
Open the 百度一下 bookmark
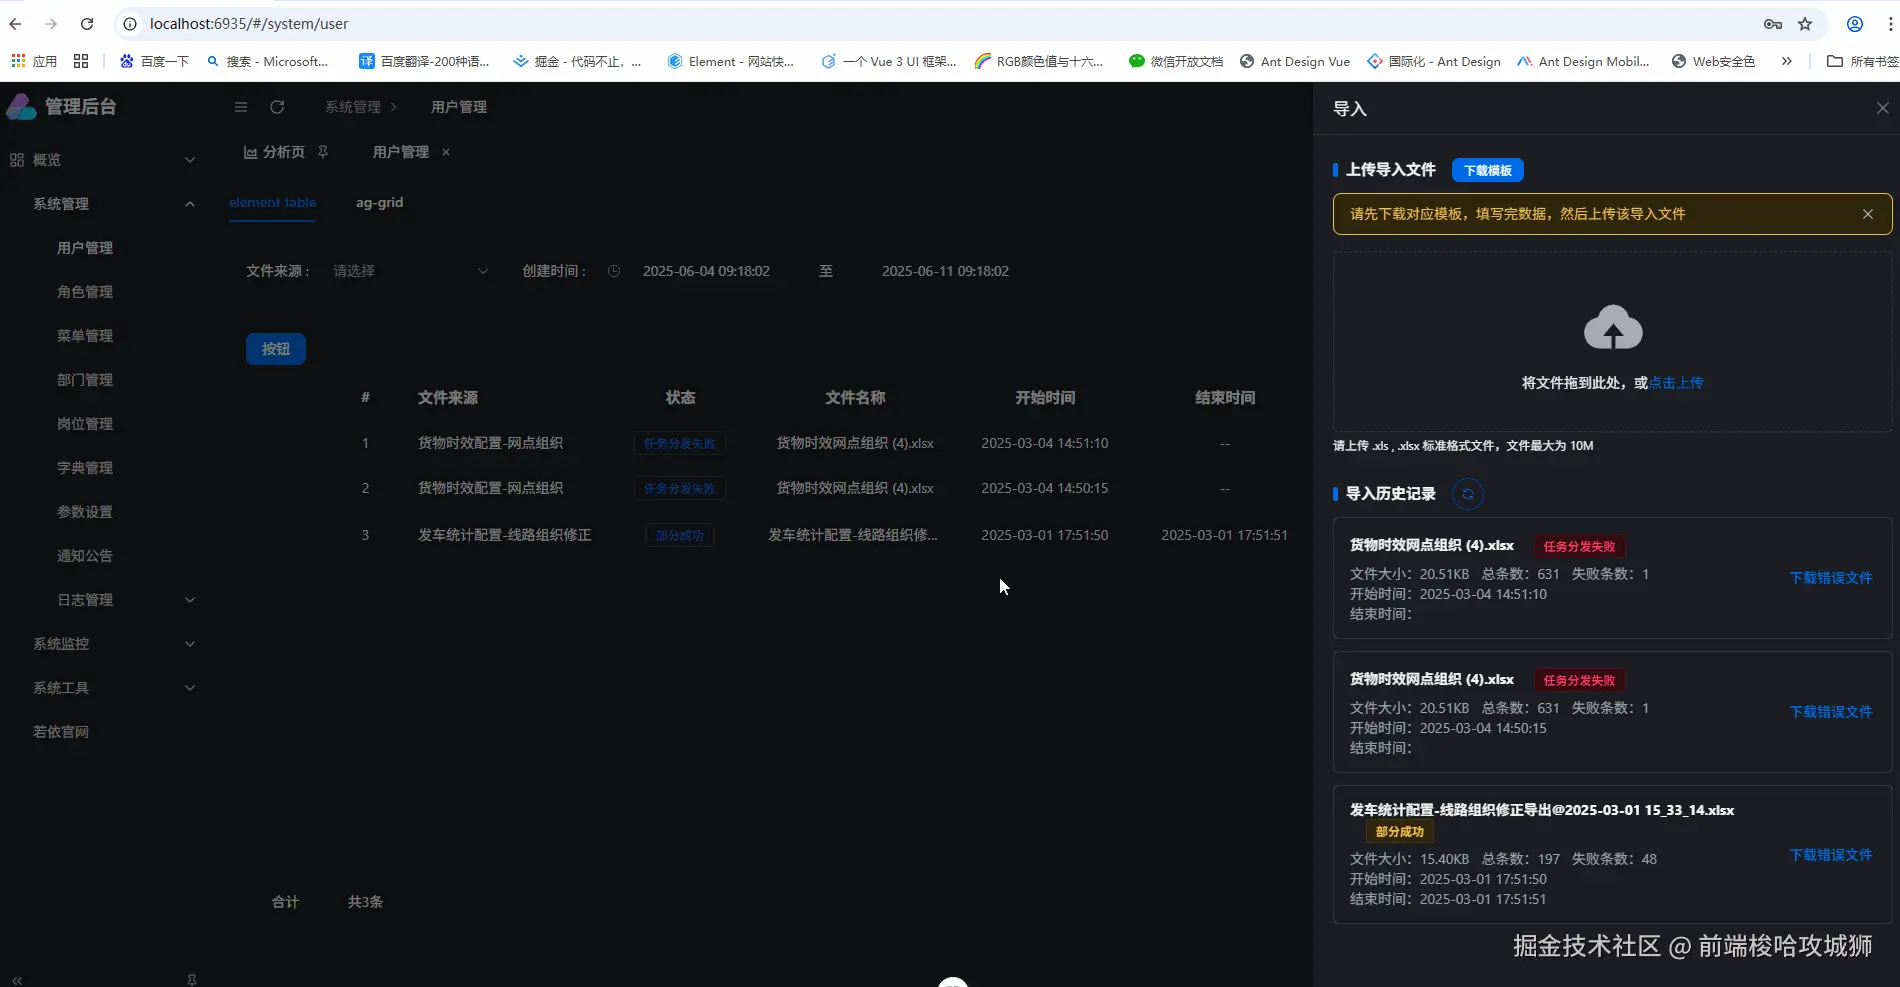point(154,61)
